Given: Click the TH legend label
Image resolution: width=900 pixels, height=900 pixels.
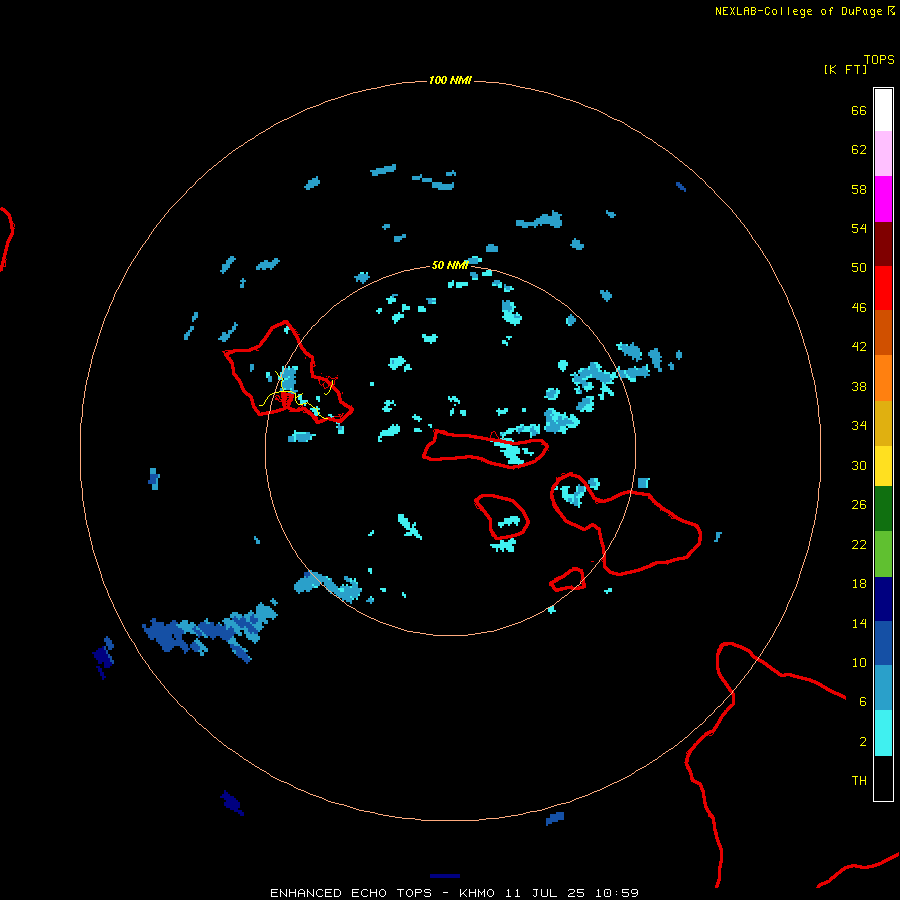Looking at the screenshot, I should pos(859,781).
